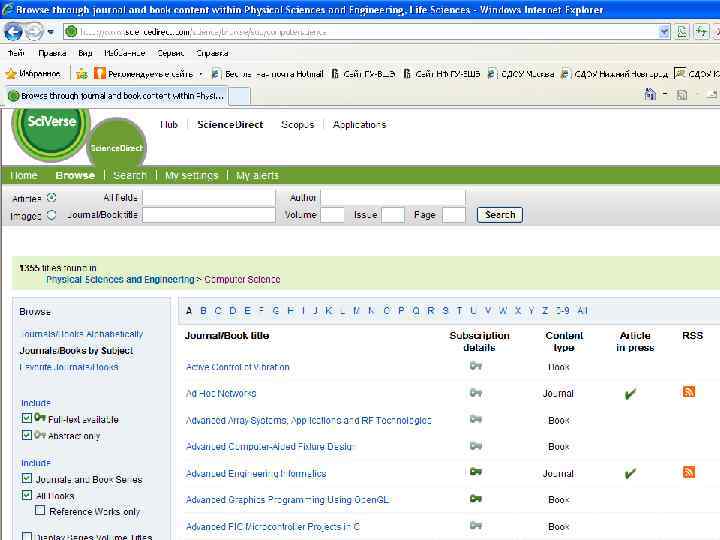Toggle the Full-text available checkbox
This screenshot has height=540, width=720.
point(27,418)
